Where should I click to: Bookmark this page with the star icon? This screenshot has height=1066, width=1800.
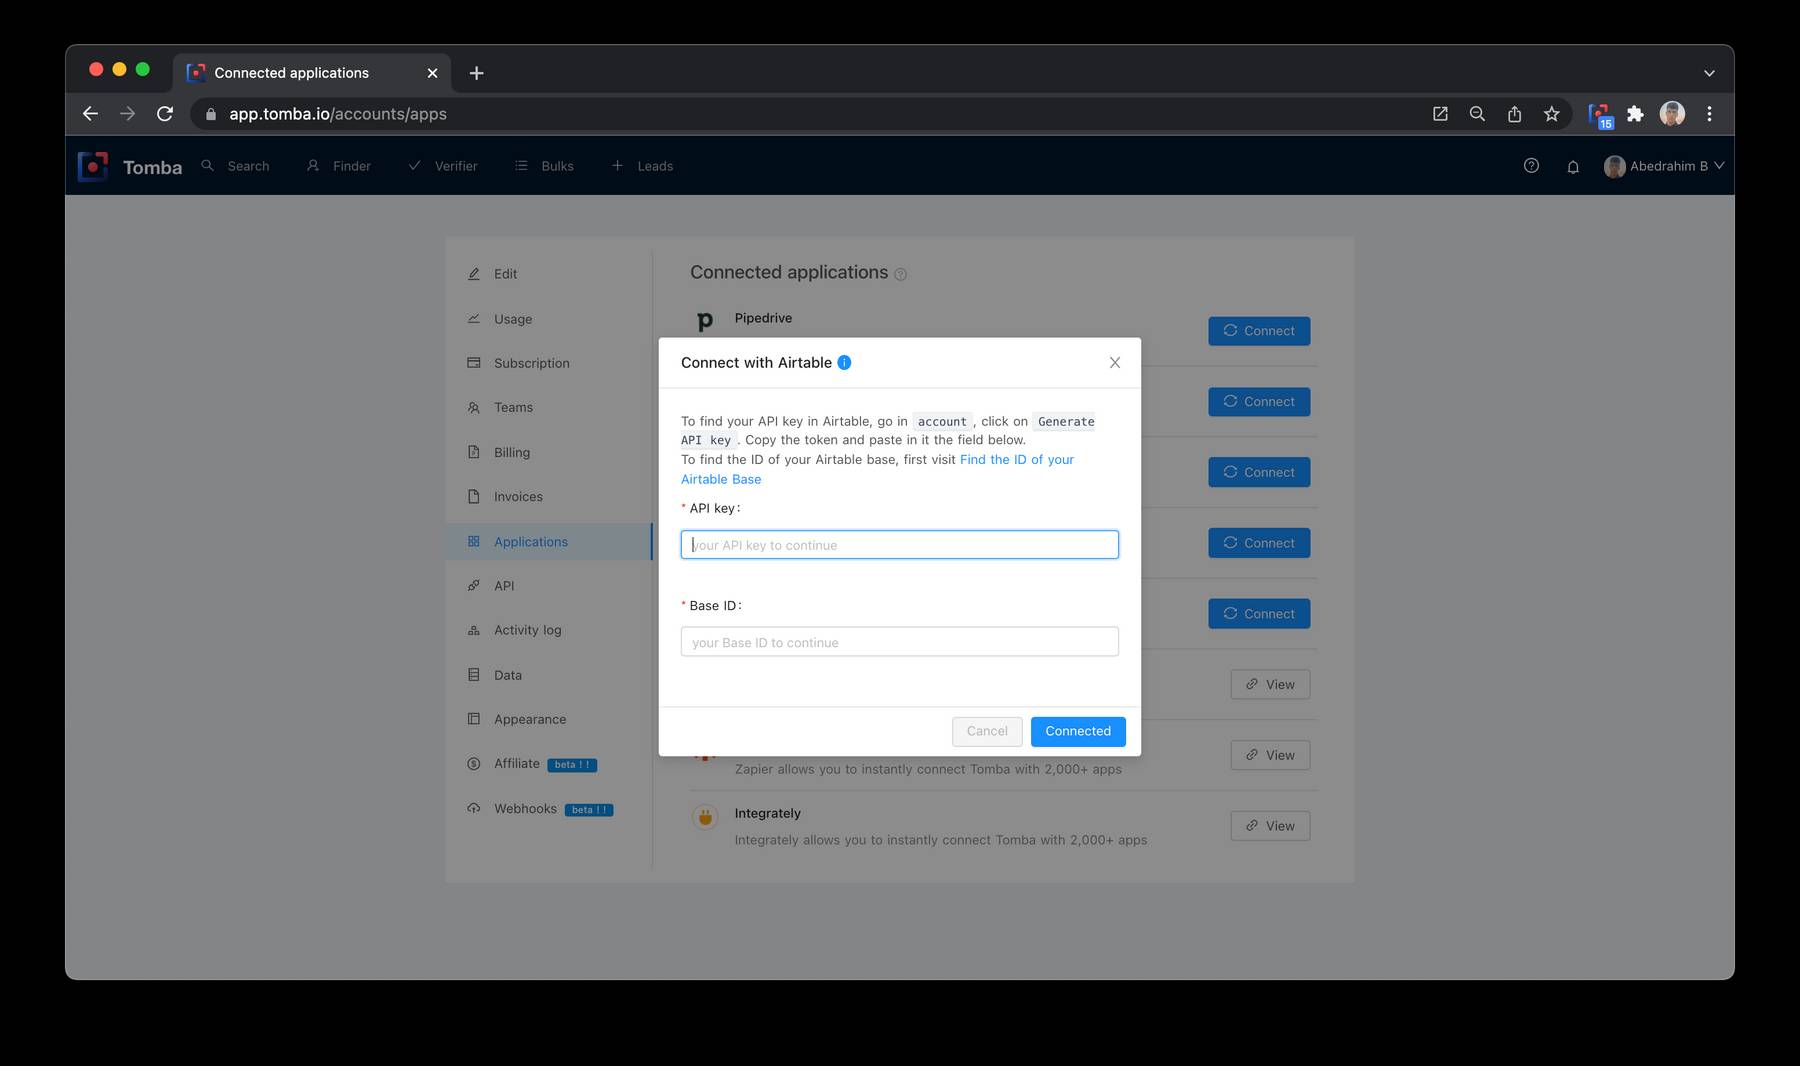tap(1551, 114)
